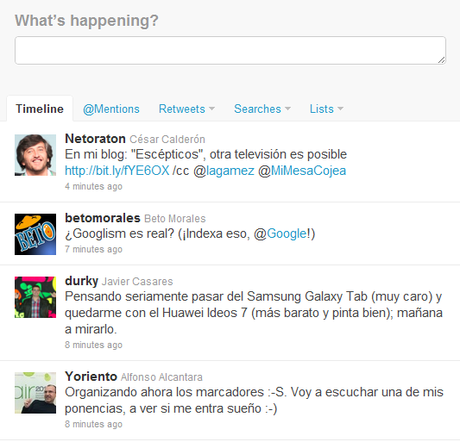The width and height of the screenshot is (460, 442).
Task: Click the 'What's happening?' heading
Action: [x=86, y=21]
